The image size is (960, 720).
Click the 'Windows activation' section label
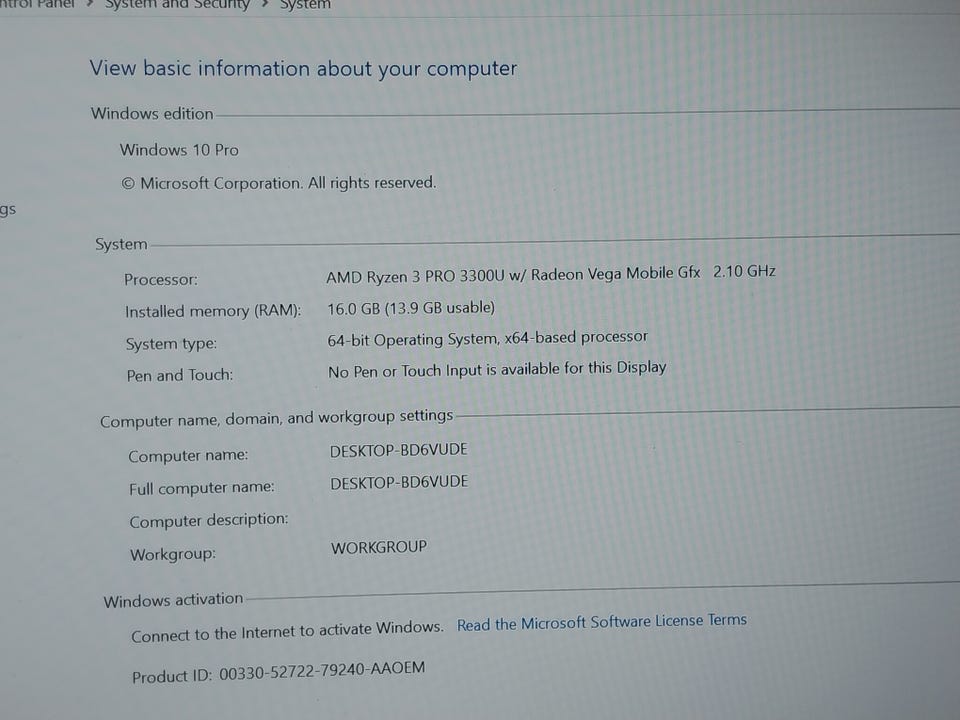pyautogui.click(x=173, y=600)
